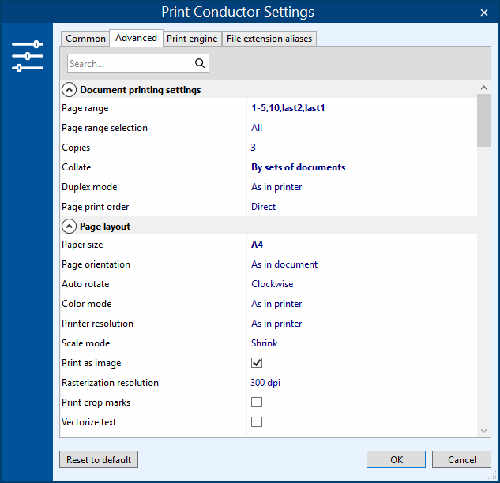This screenshot has height=483, width=500.
Task: Select the Rasterization resolution label
Action: click(x=110, y=382)
